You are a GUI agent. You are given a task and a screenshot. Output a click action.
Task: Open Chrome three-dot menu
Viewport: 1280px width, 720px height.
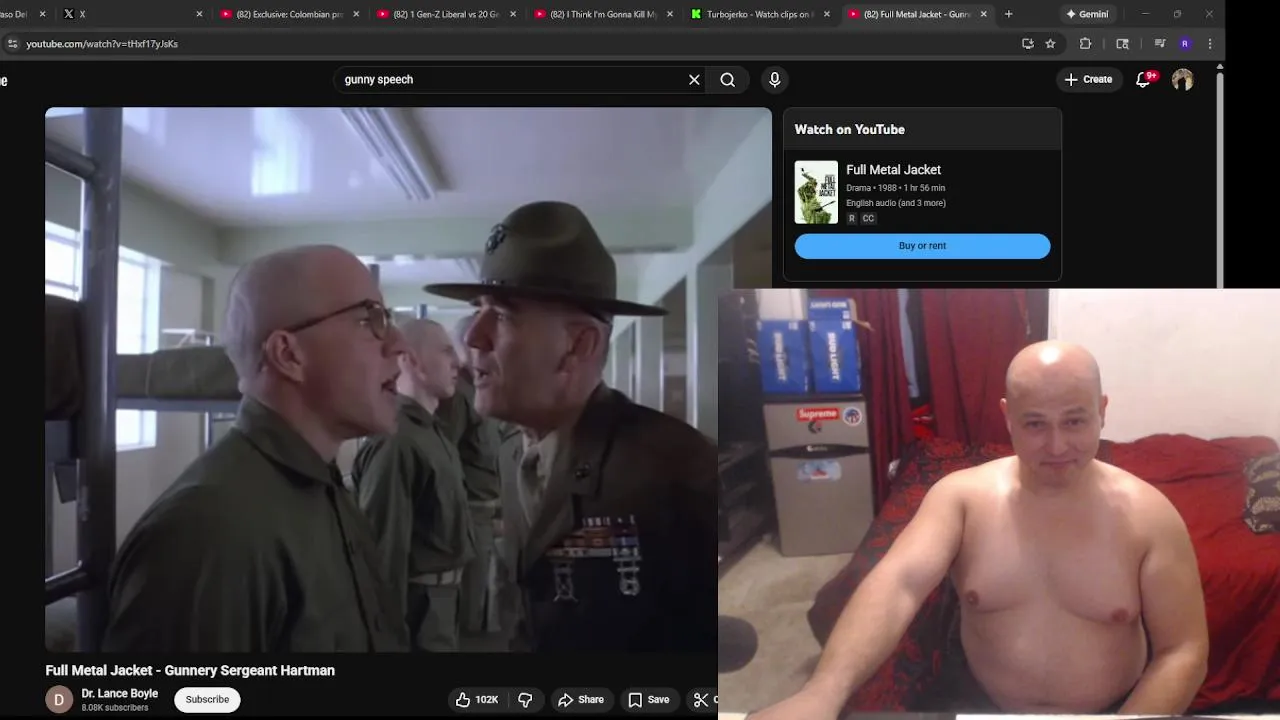tap(1210, 44)
